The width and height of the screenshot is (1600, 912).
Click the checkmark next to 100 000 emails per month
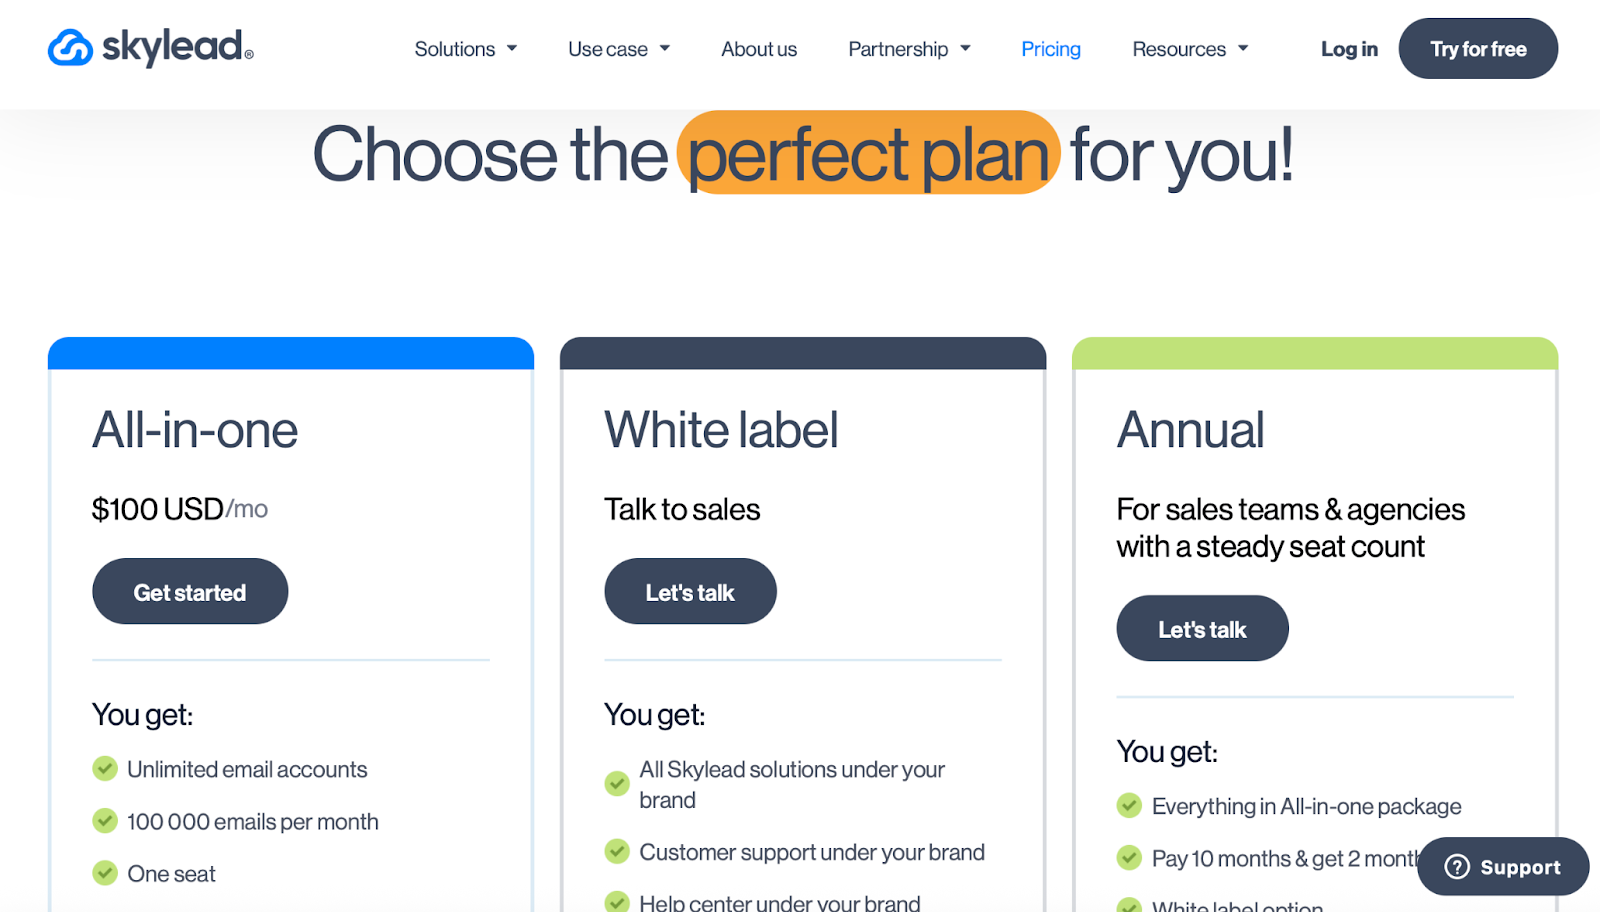click(105, 821)
